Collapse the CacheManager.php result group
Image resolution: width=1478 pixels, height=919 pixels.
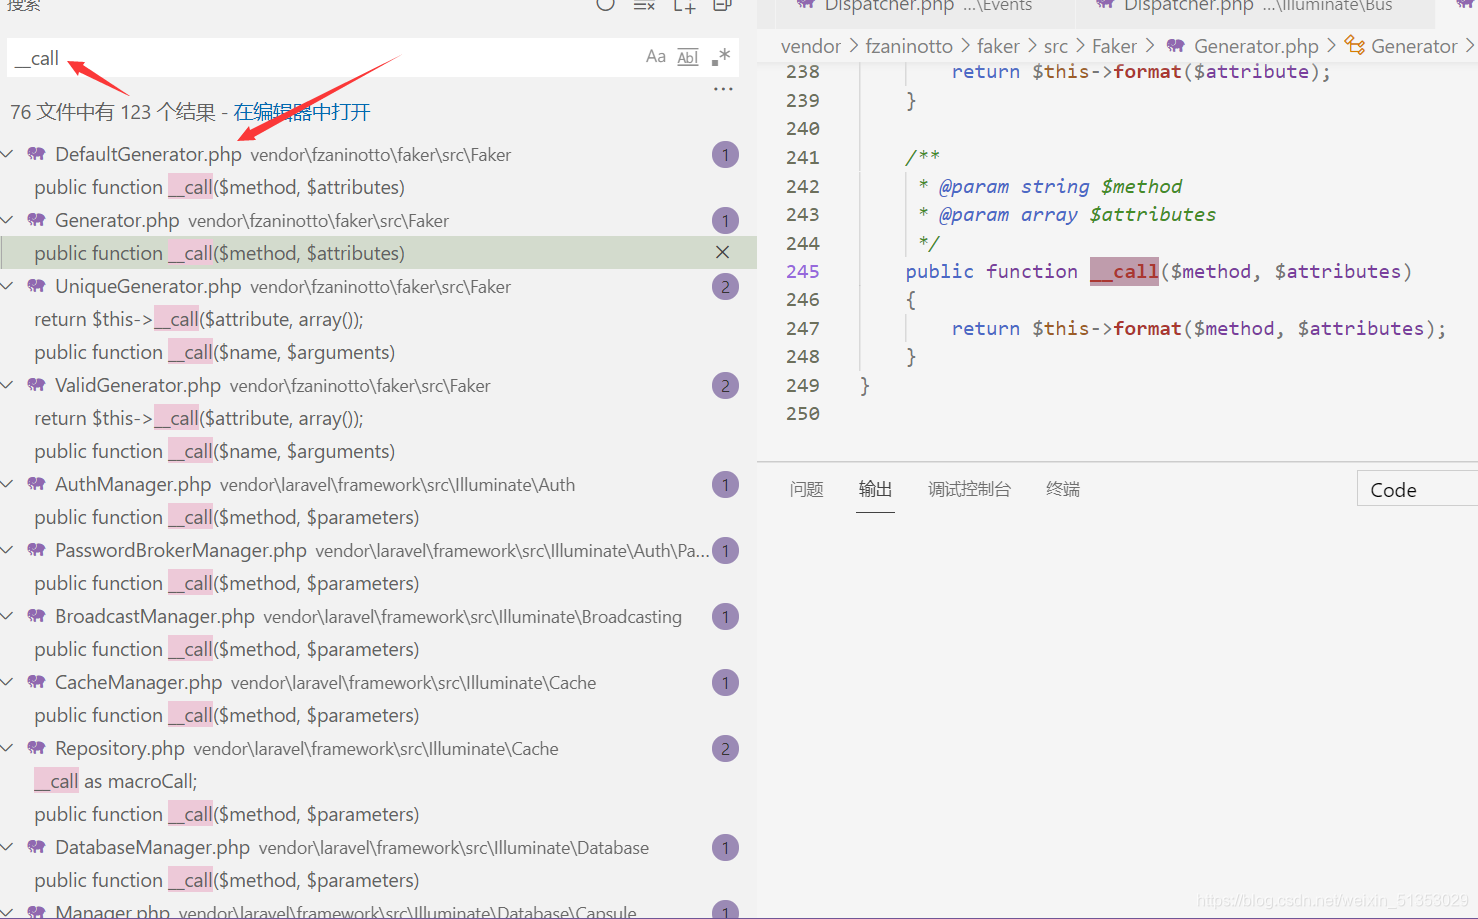click(8, 682)
